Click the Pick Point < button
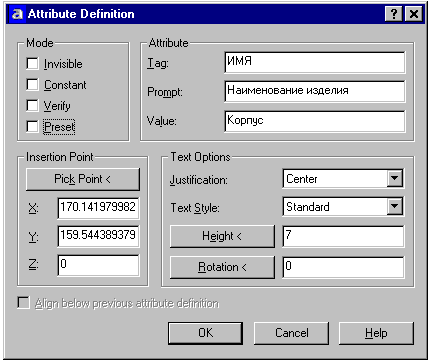Image resolution: width=432 pixels, height=362 pixels. click(83, 179)
